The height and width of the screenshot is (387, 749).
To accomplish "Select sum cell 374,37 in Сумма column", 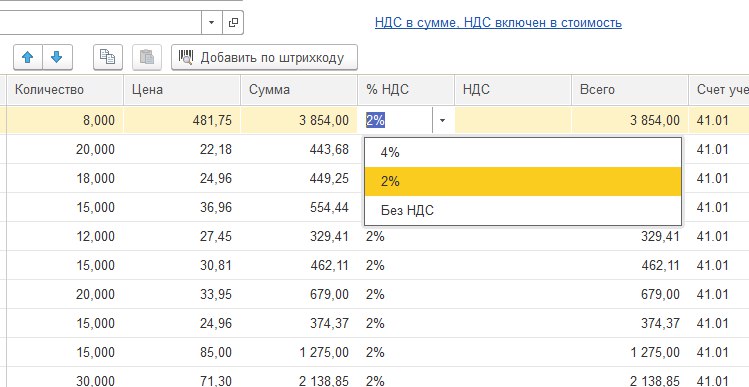I will click(299, 323).
